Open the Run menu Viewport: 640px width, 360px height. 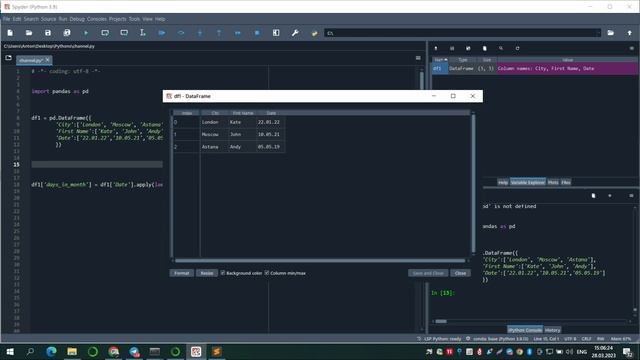point(62,19)
